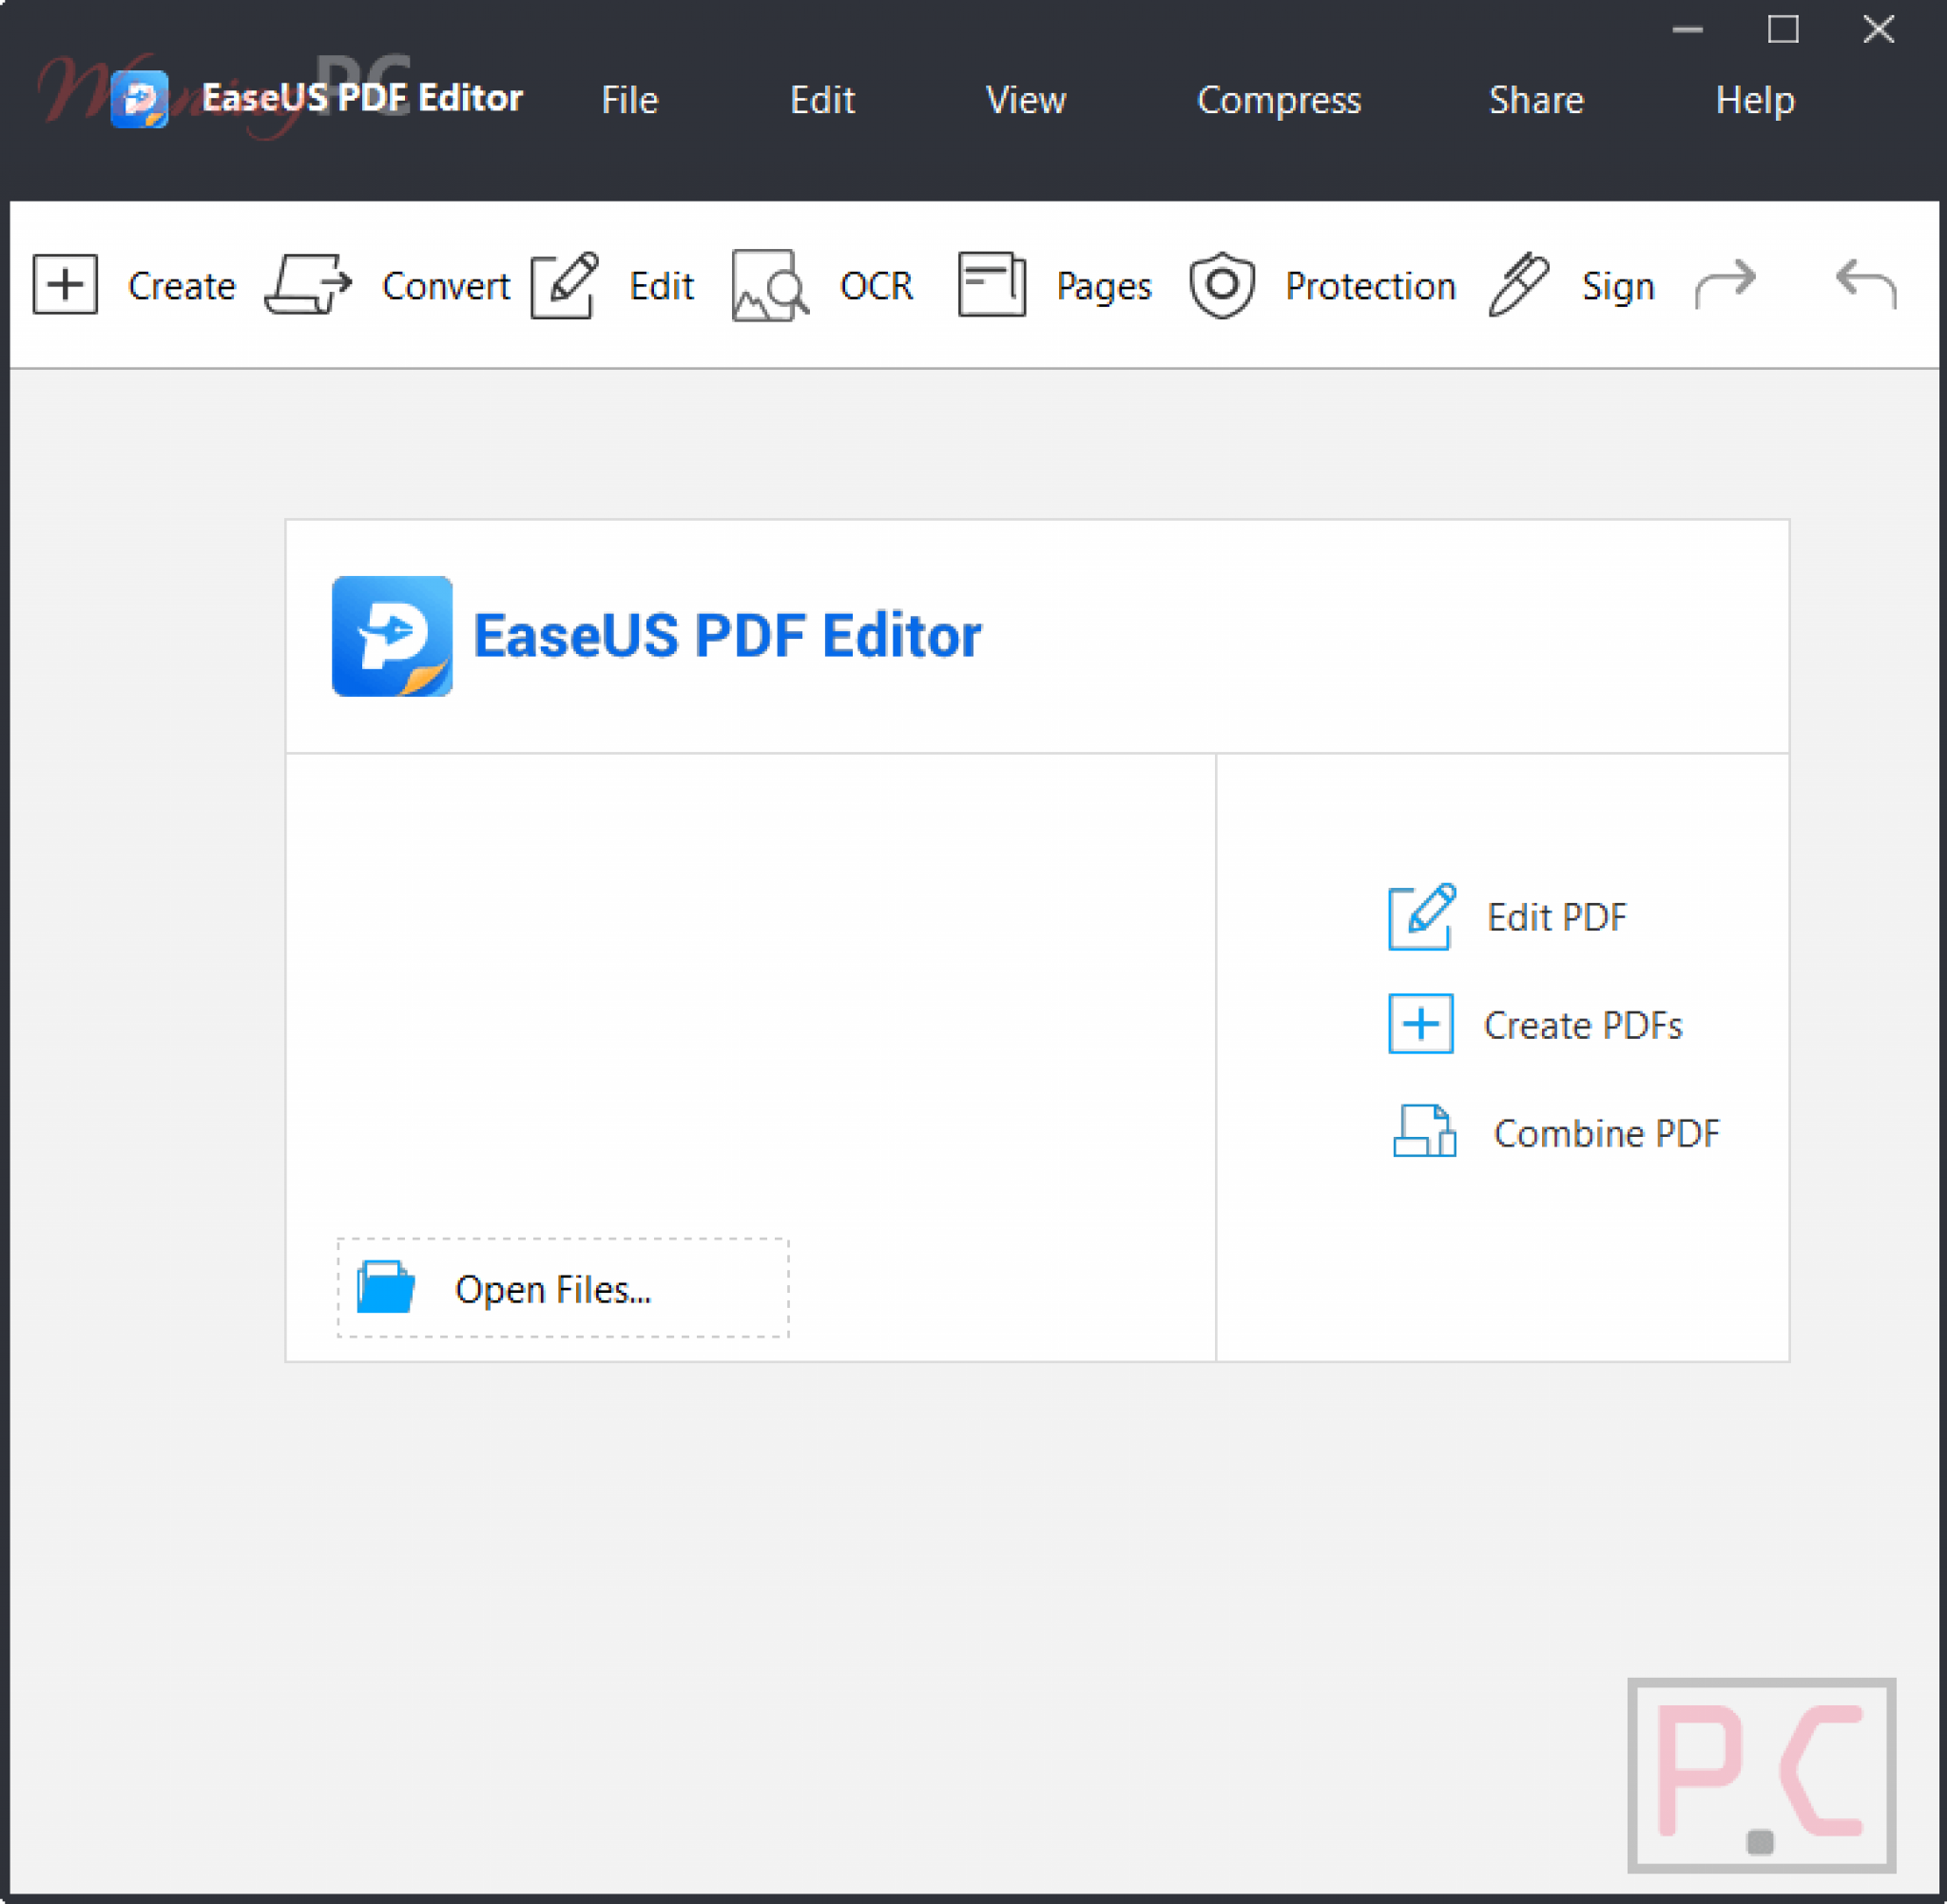Click the EaseUS logo in the title bar
The image size is (1947, 1904).
coord(139,99)
